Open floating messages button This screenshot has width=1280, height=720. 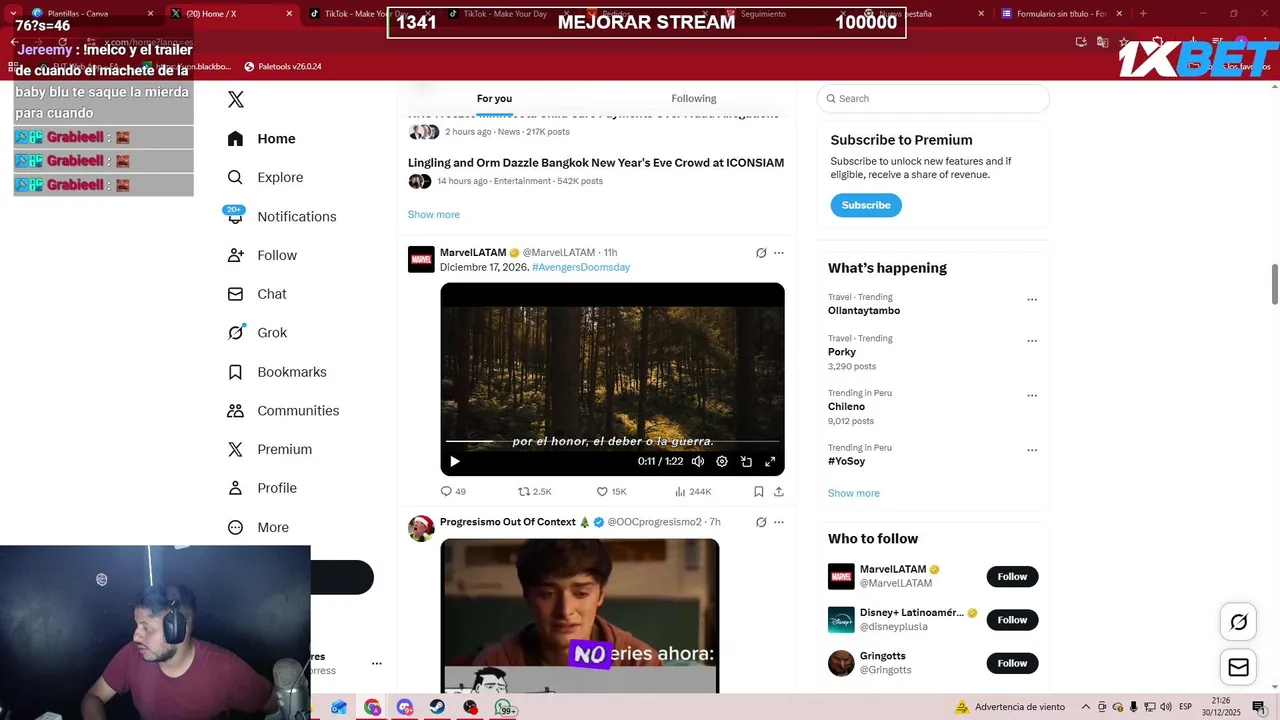1238,667
